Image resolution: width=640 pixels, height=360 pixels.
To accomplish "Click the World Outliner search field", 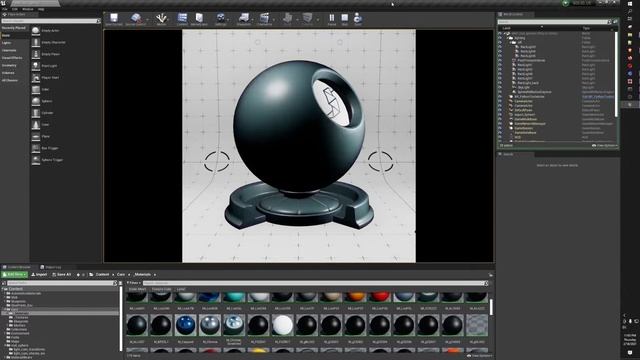I will click(553, 22).
